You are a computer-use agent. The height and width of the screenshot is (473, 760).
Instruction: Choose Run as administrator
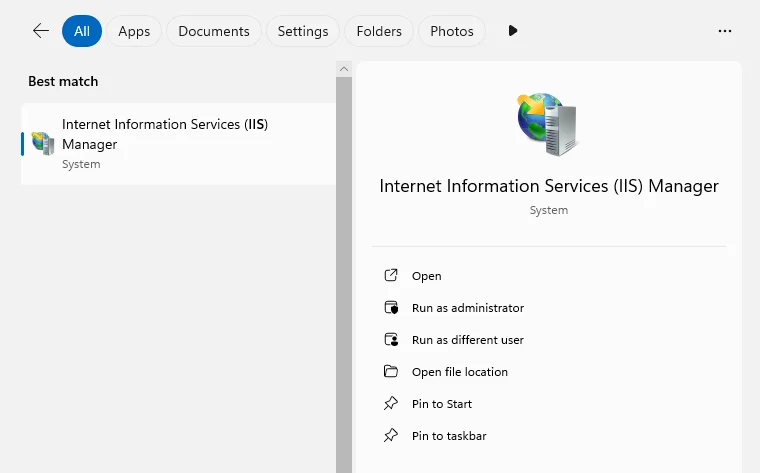pyautogui.click(x=467, y=308)
